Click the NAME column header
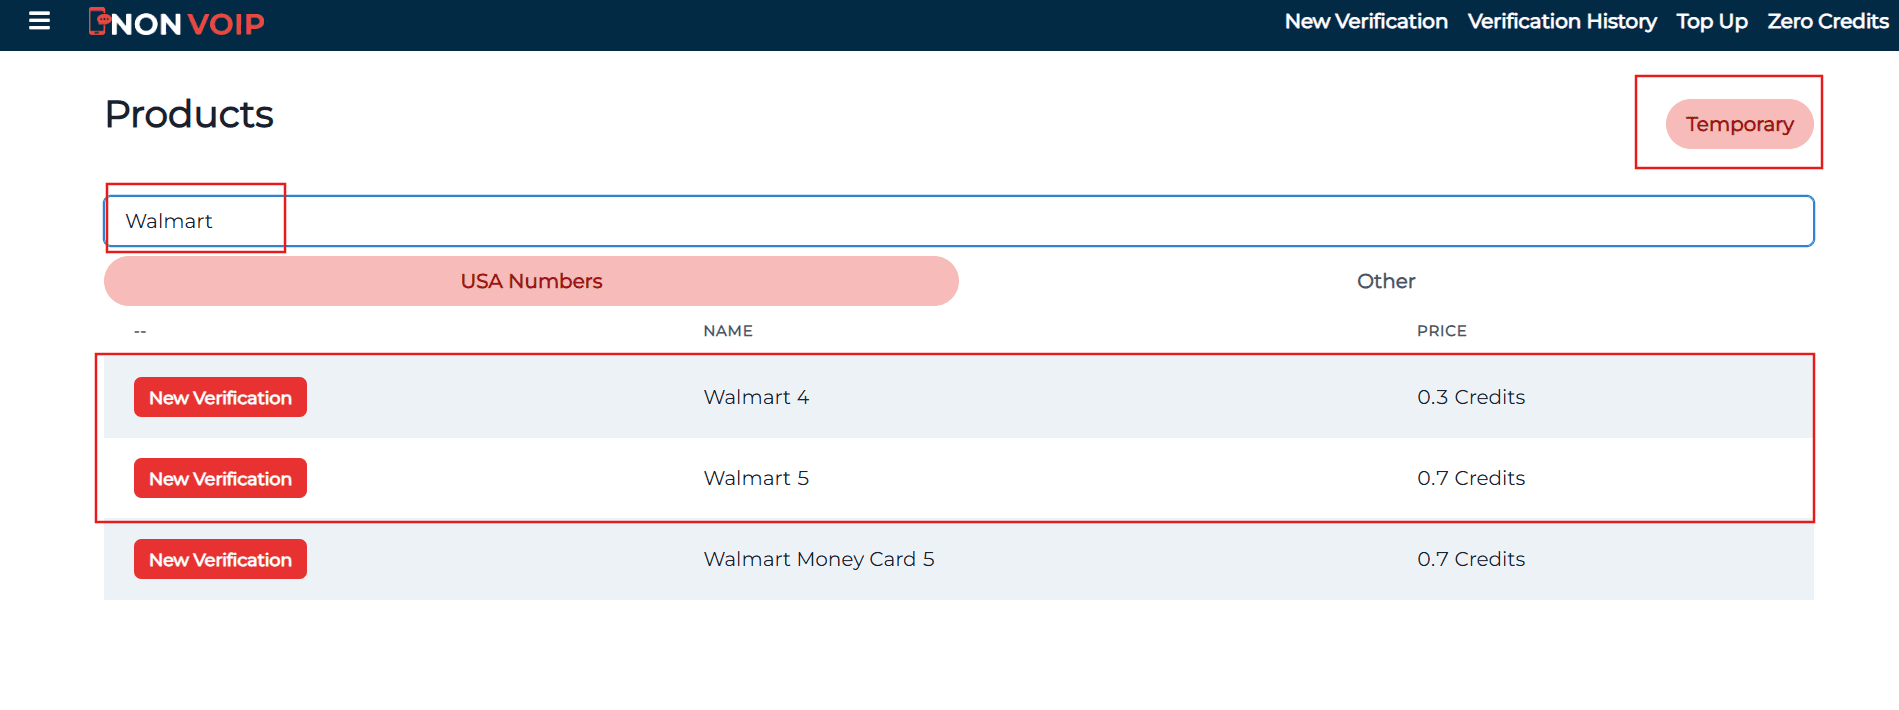 click(x=727, y=331)
